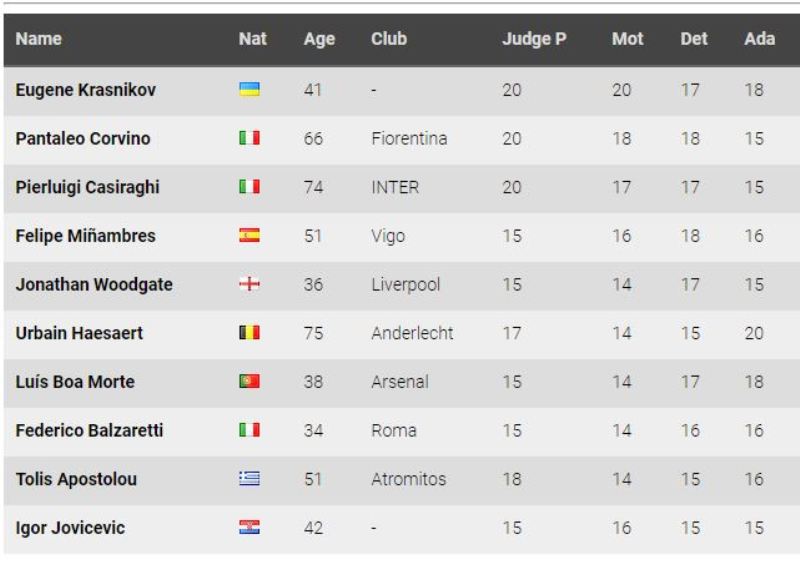
Task: Click the Italy flag beside Pantaleo Corvino
Action: pyautogui.click(x=250, y=139)
